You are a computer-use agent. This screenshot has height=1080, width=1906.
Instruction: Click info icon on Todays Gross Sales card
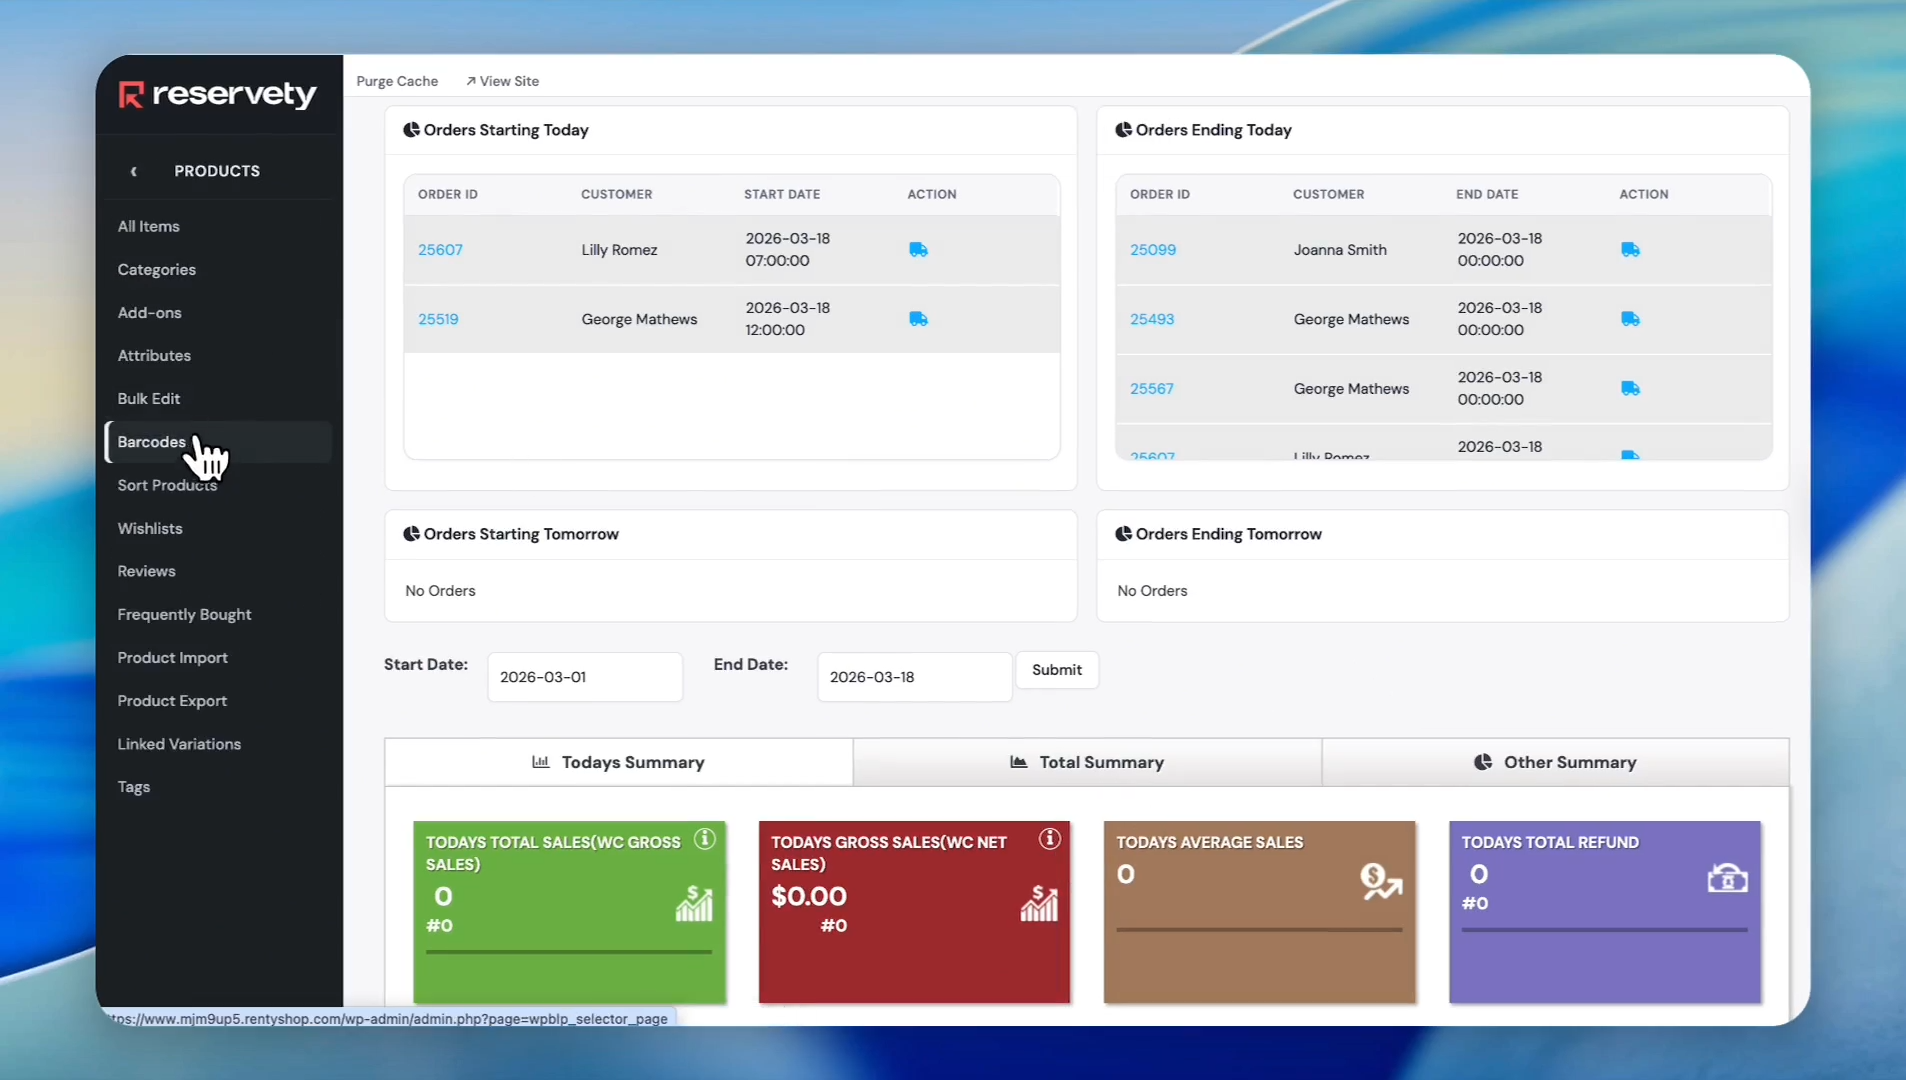click(x=1049, y=839)
